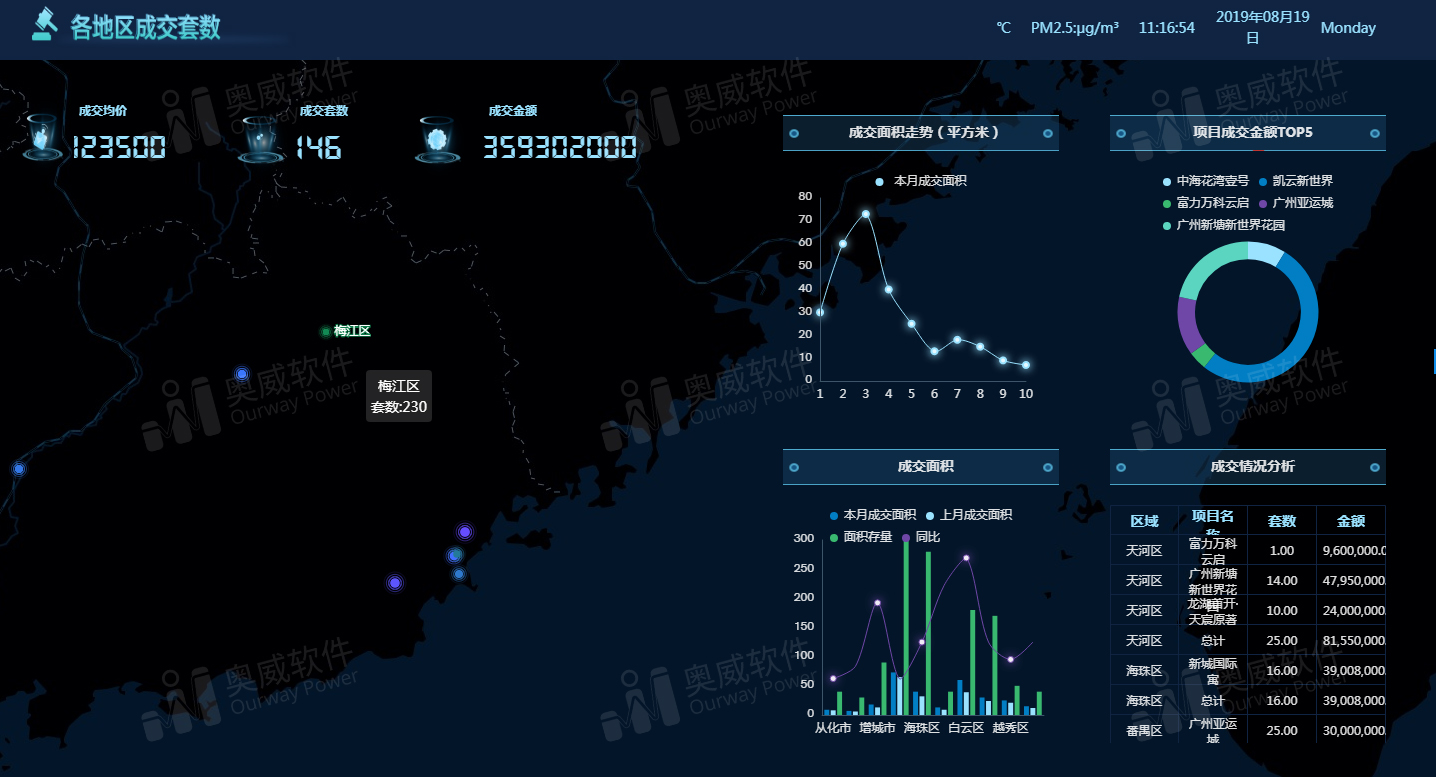The height and width of the screenshot is (777, 1436).
Task: Click the 成交套数 hologram icon
Action: (262, 138)
